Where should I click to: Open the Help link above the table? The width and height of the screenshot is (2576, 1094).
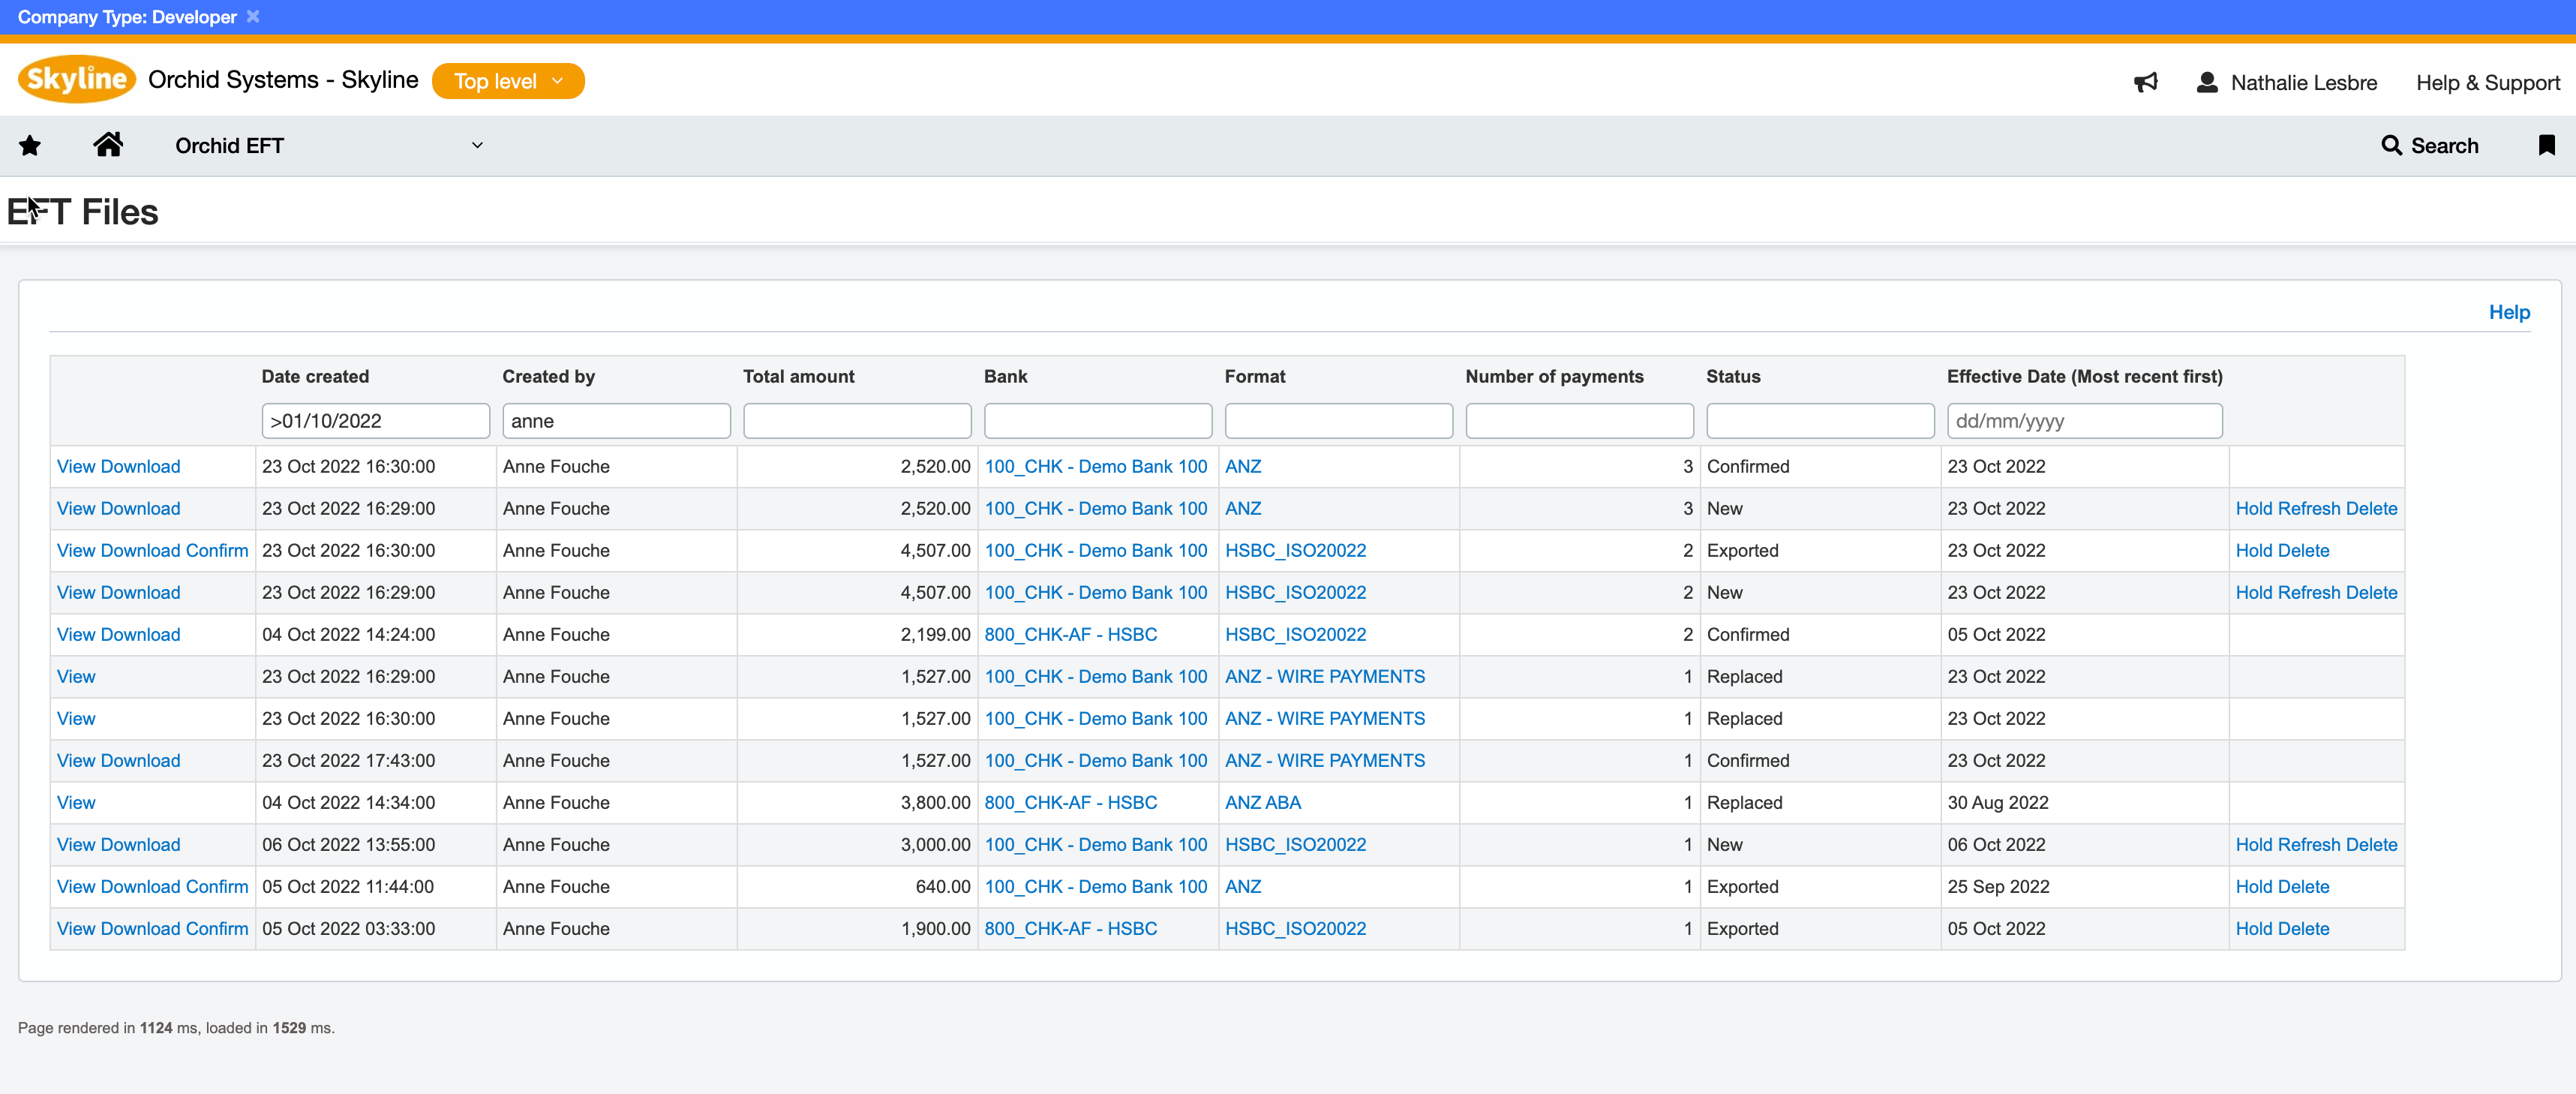tap(2509, 312)
